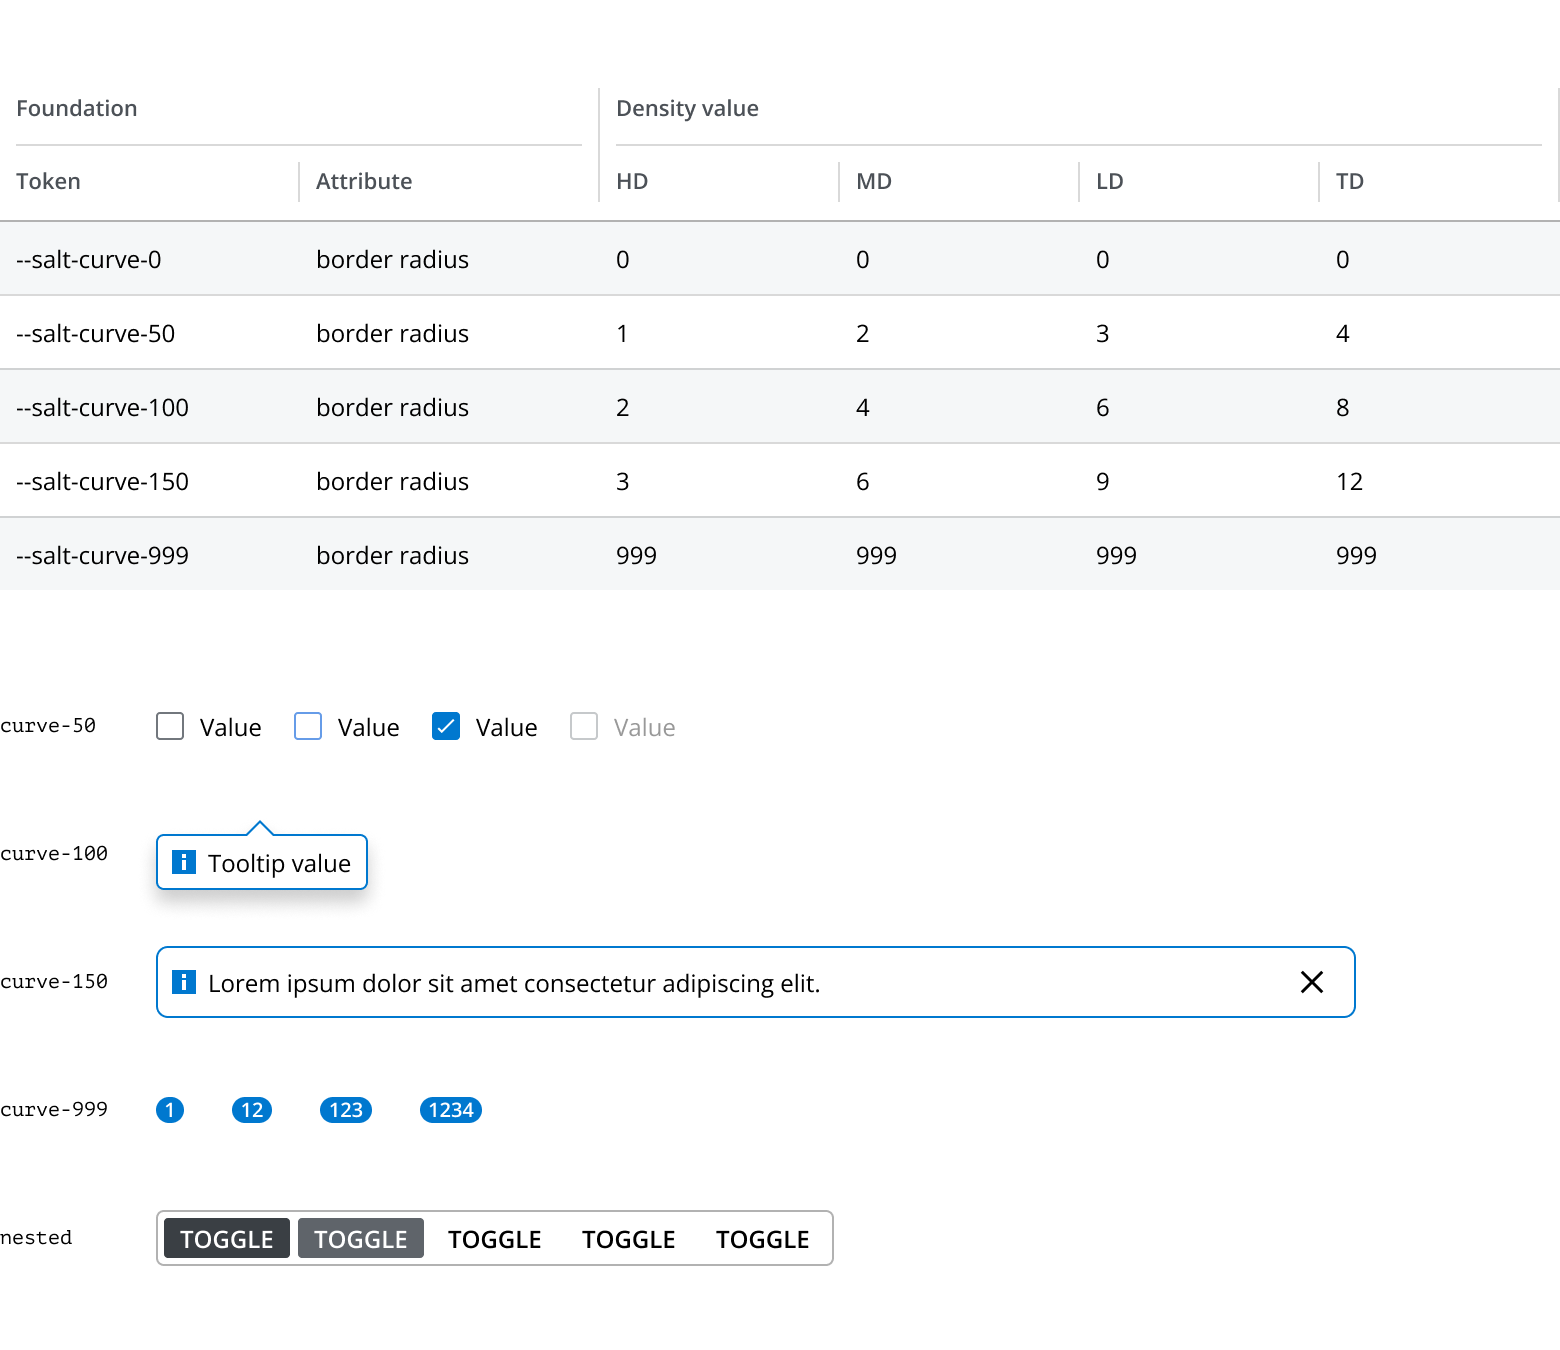Image resolution: width=1560 pixels, height=1350 pixels.
Task: Click the --salt-curve-150 token cell
Action: [103, 481]
